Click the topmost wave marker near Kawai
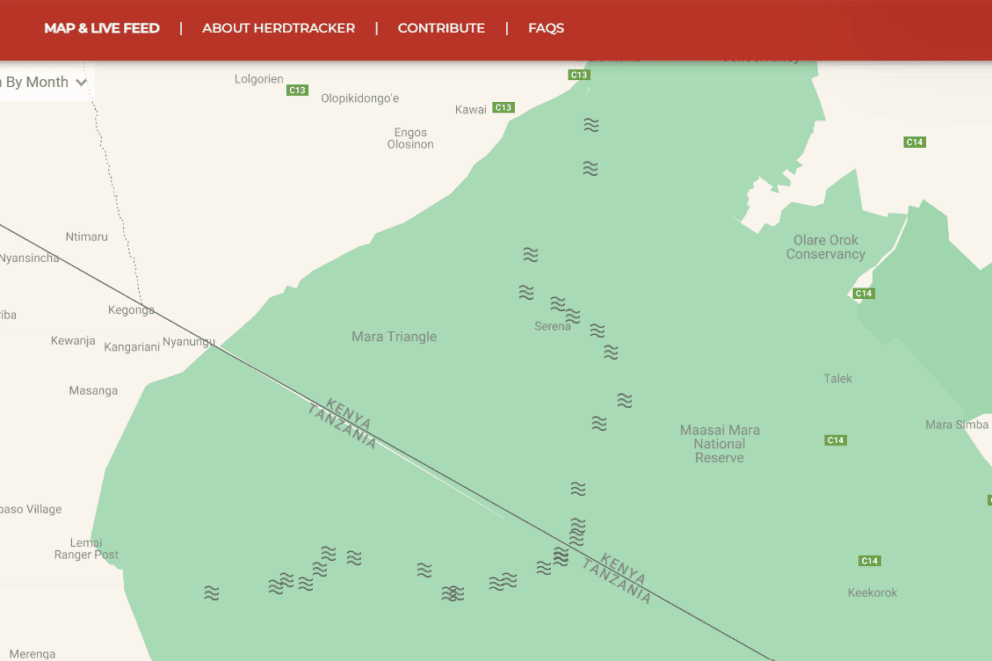Image resolution: width=992 pixels, height=661 pixels. coord(591,125)
